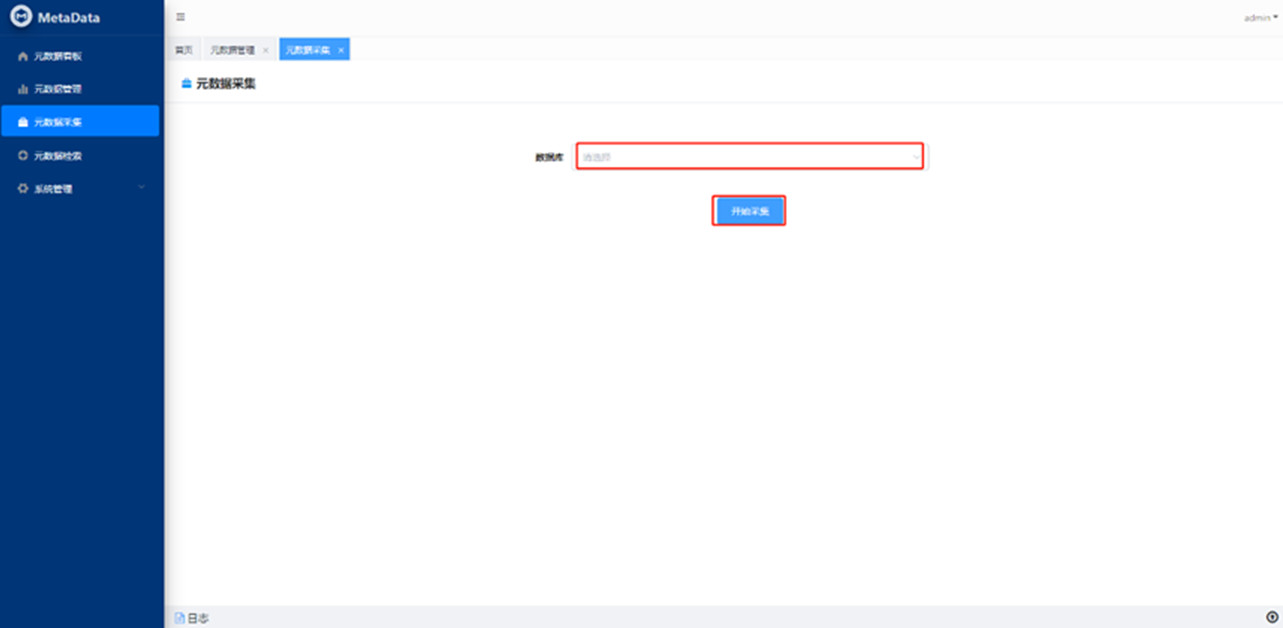This screenshot has height=628, width=1283.
Task: Click the bar chart icon for 元数据管理
Action: tap(23, 89)
